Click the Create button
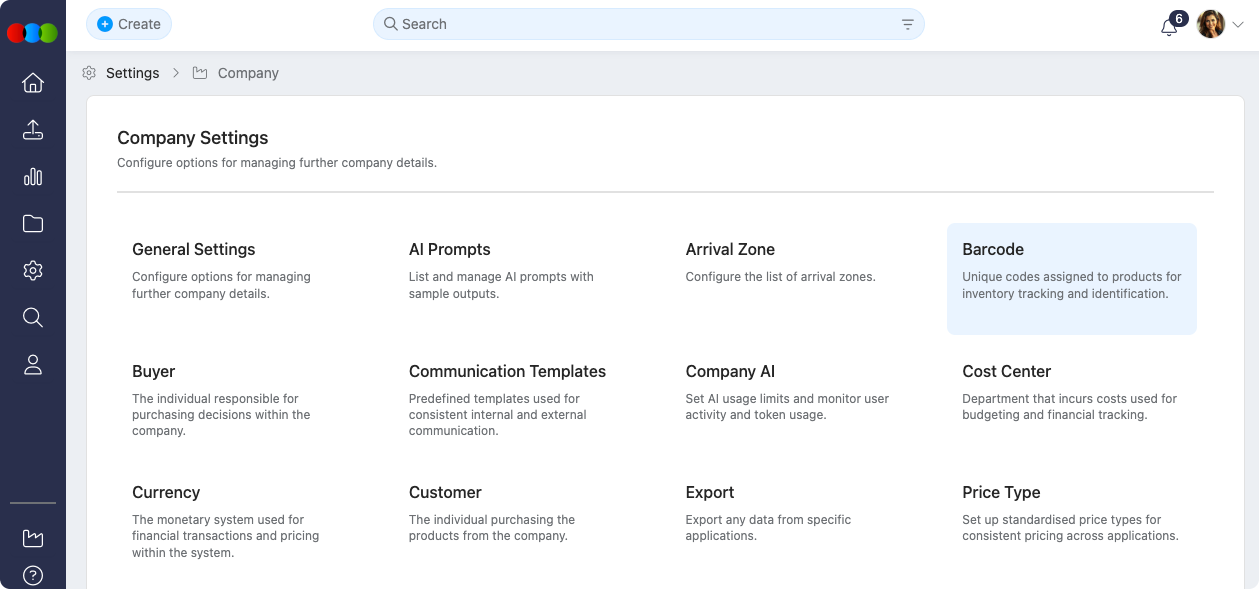 point(129,24)
